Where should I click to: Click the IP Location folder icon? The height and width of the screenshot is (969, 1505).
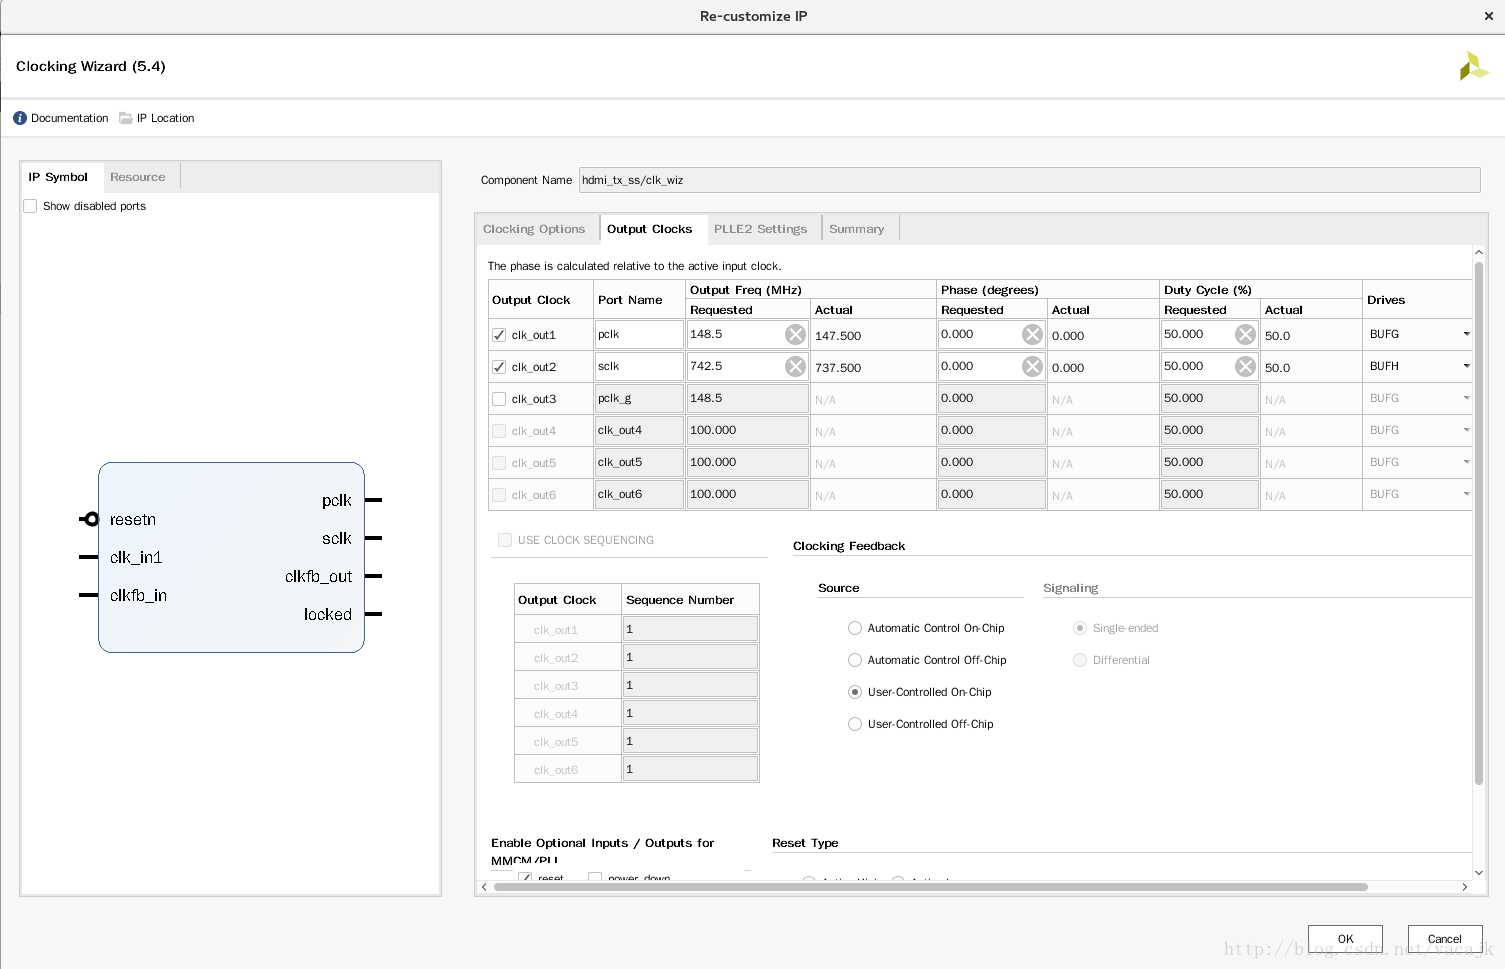126,118
